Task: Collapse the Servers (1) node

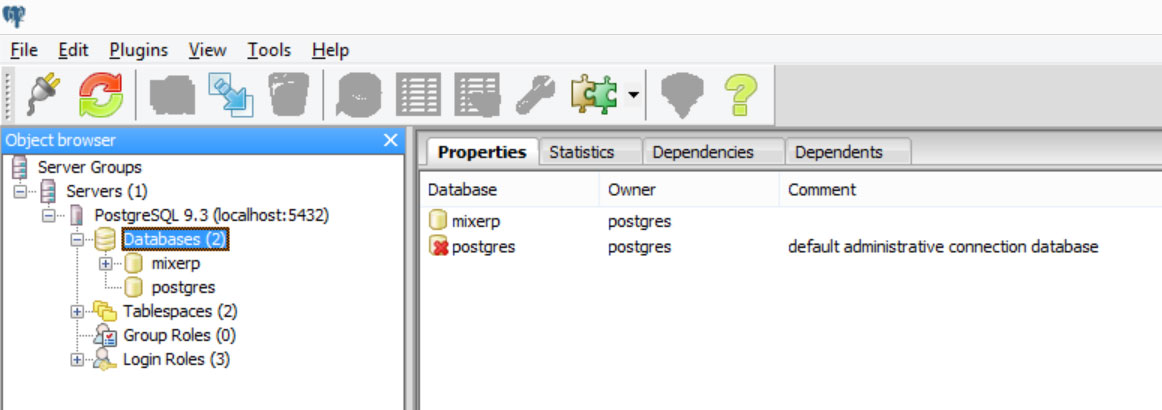Action: [x=20, y=192]
